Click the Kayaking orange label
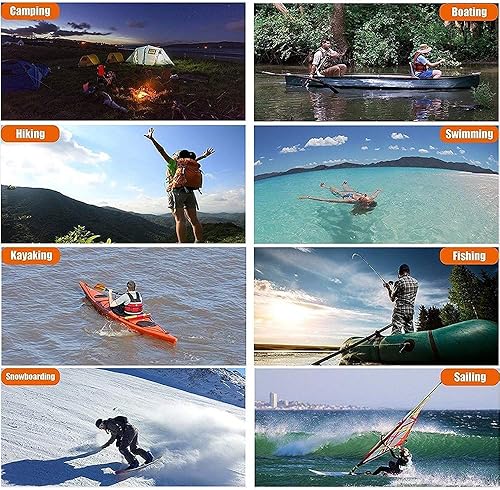This screenshot has width=500, height=490. (x=31, y=256)
